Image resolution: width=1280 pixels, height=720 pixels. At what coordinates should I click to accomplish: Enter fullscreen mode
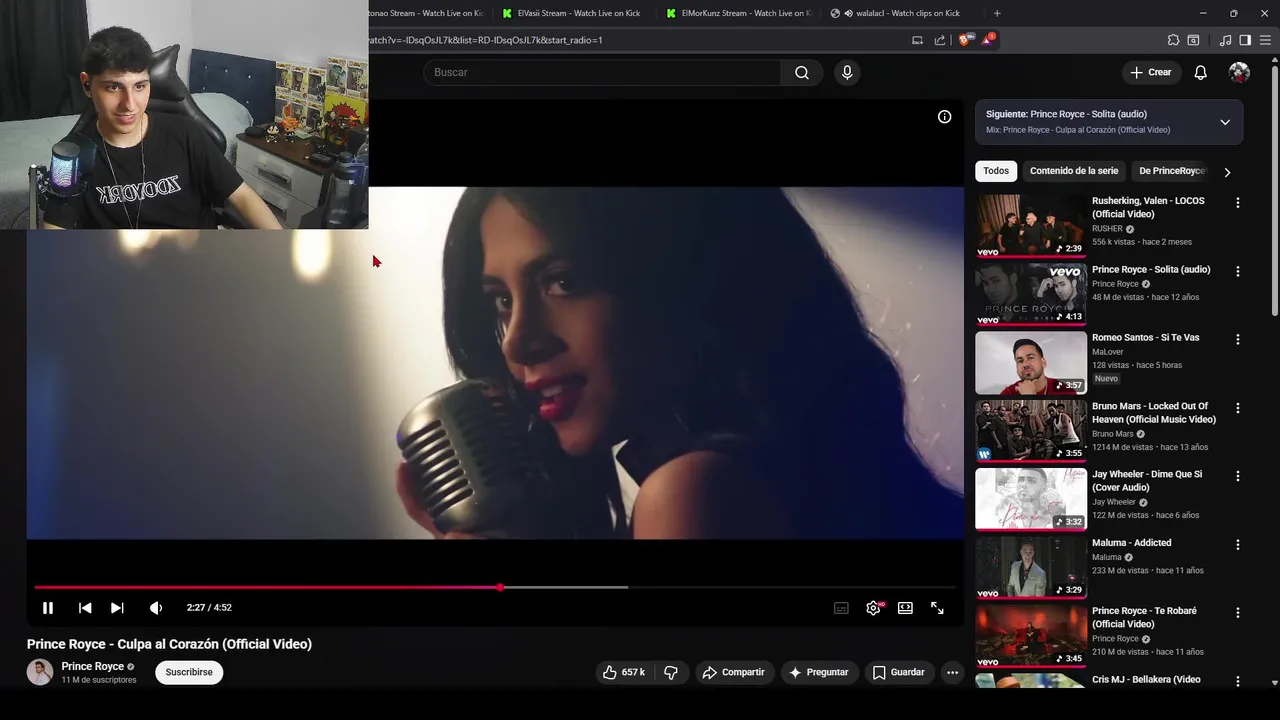coord(937,608)
